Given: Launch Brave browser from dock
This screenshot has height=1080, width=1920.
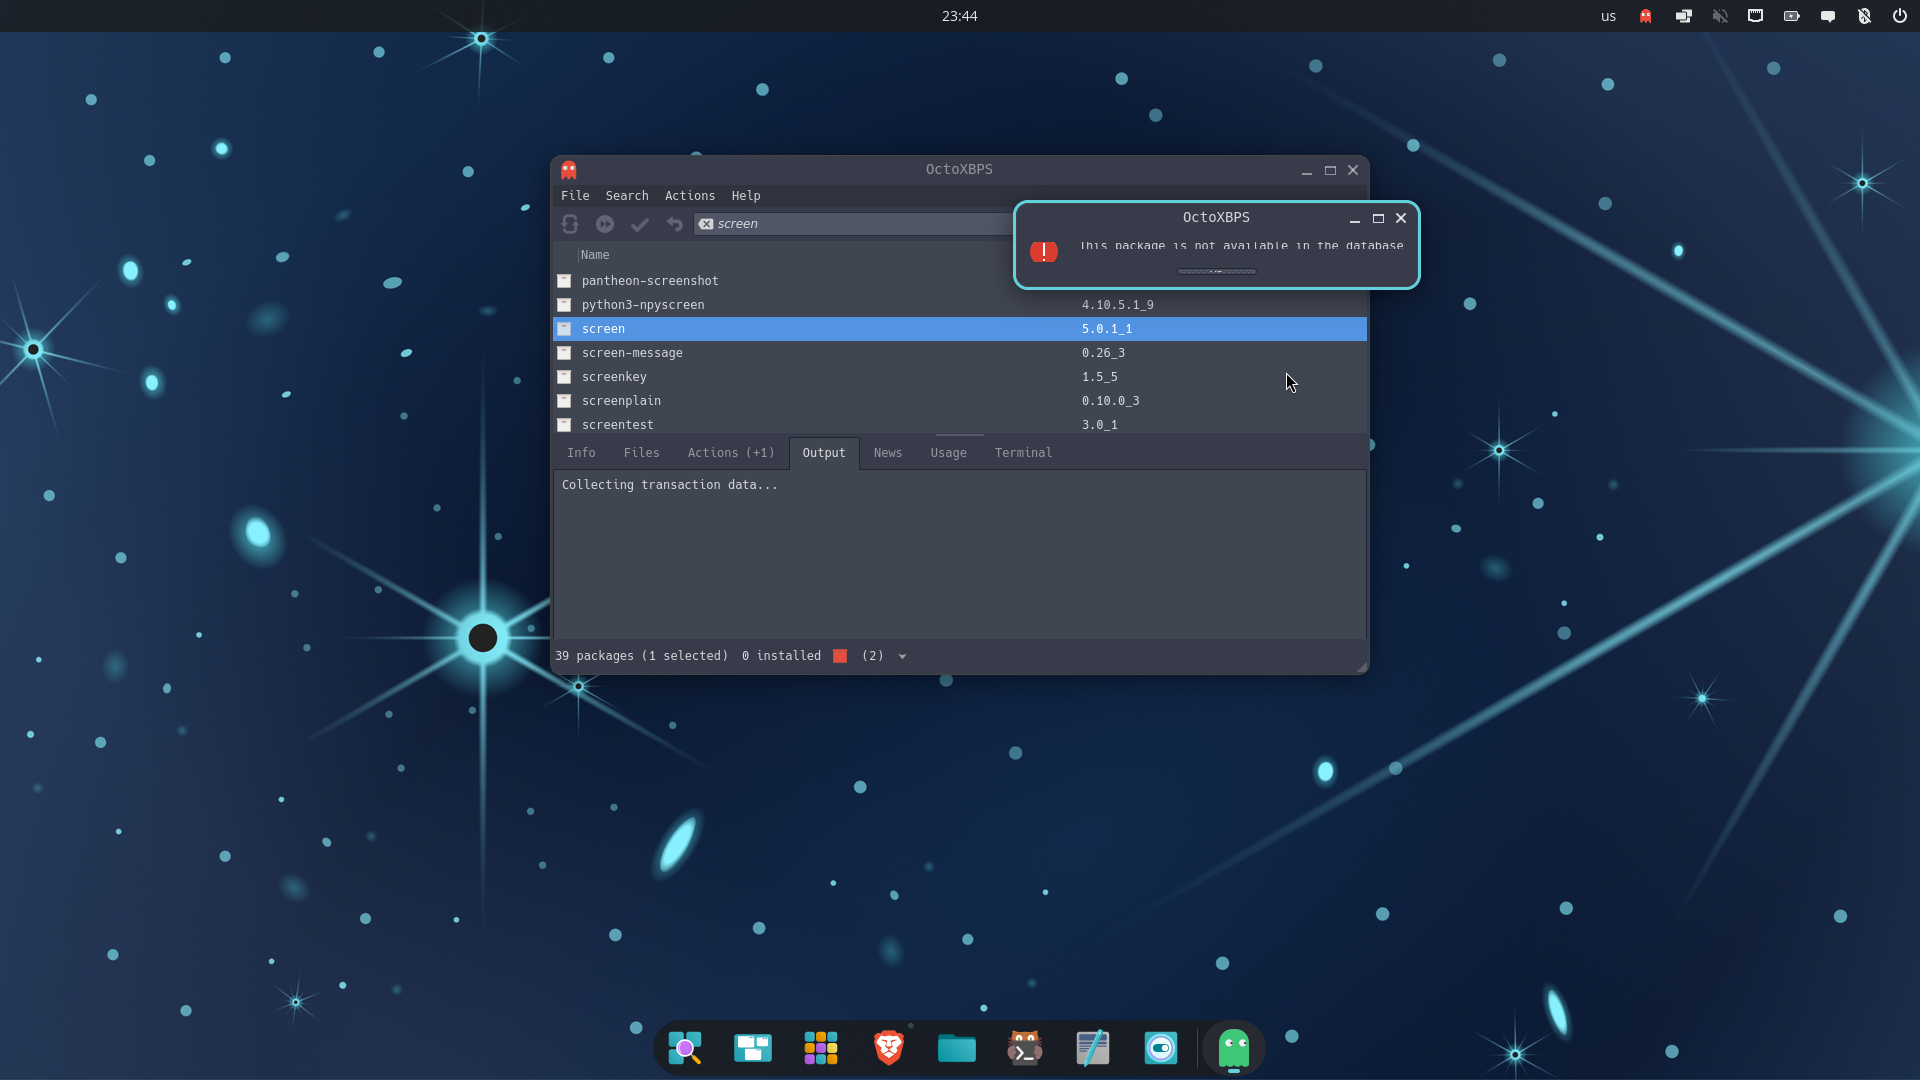Looking at the screenshot, I should point(889,1047).
